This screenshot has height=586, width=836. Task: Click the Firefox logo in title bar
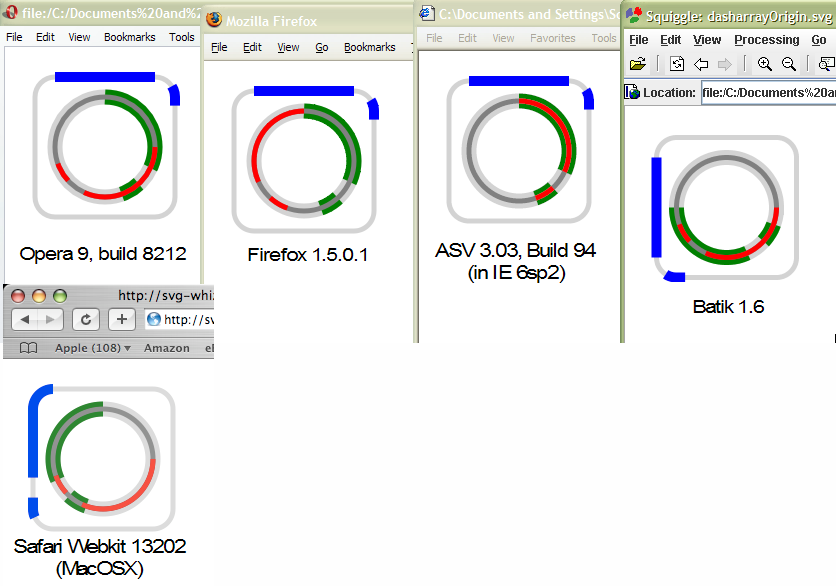point(214,20)
